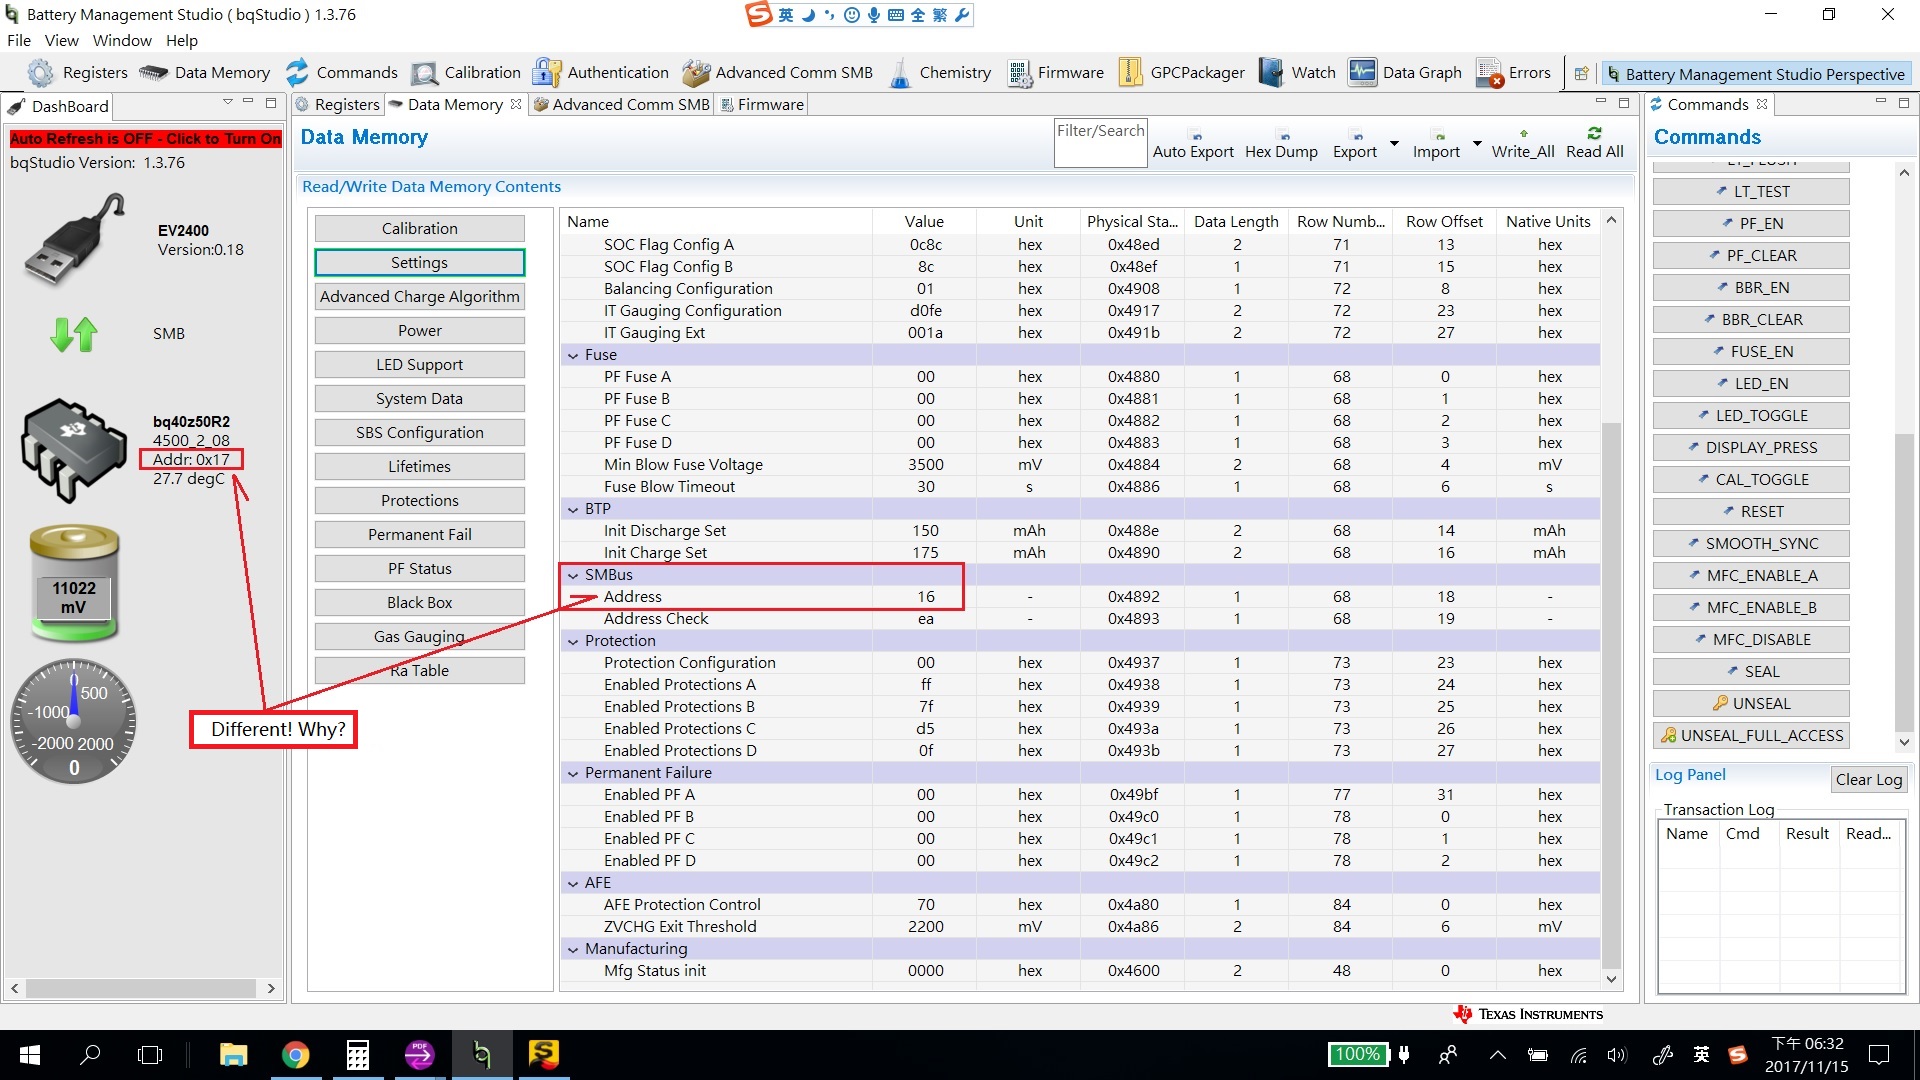This screenshot has height=1080, width=1920.
Task: Click Commands panel scroll down arrow
Action: [x=1904, y=743]
